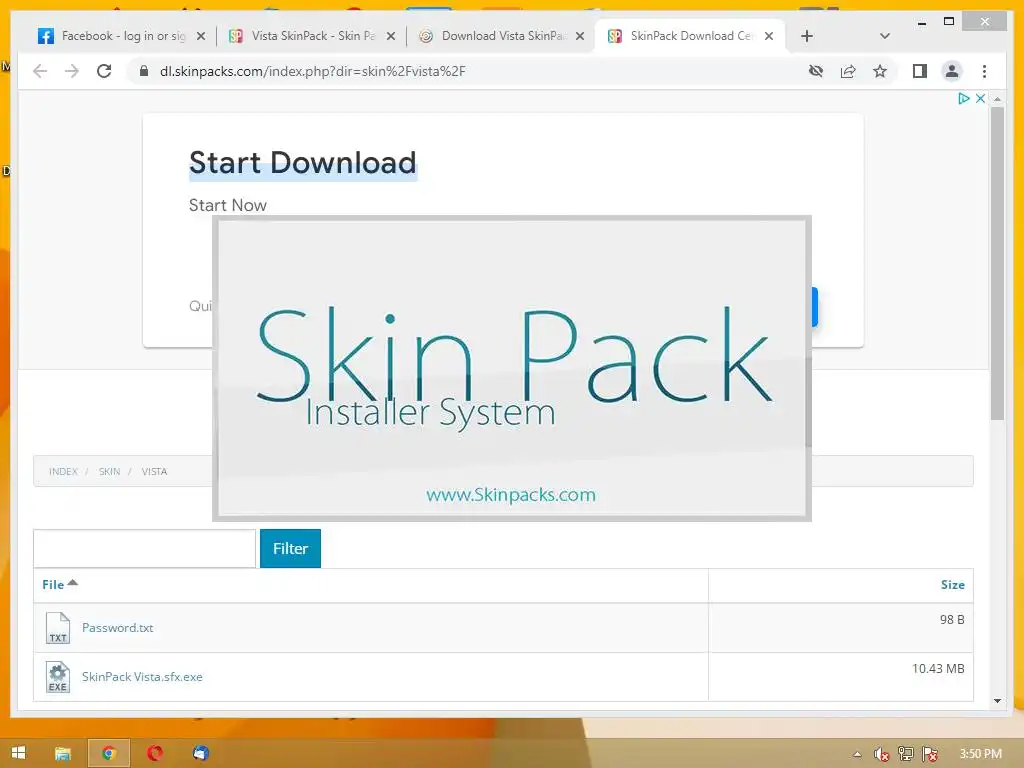Open Chrome's three-dot menu
The width and height of the screenshot is (1024, 768).
(x=984, y=71)
